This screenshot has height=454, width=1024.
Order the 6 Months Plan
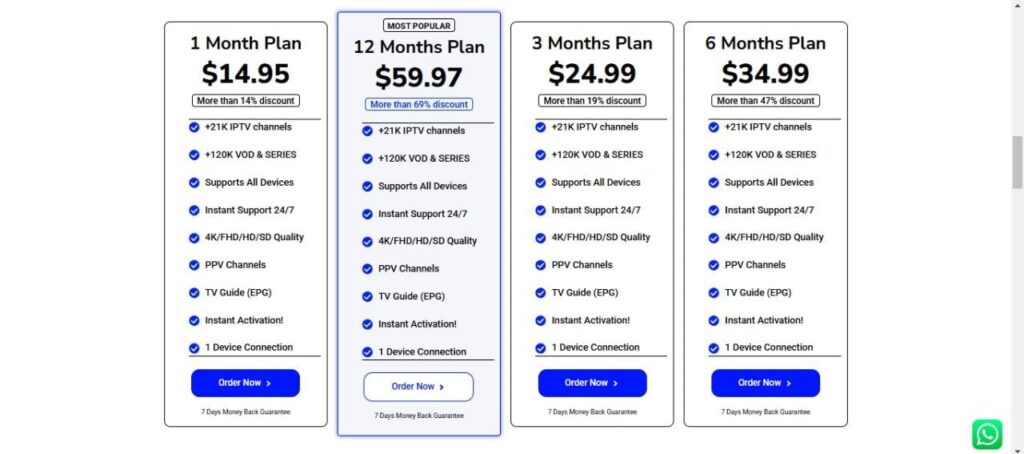pos(765,383)
